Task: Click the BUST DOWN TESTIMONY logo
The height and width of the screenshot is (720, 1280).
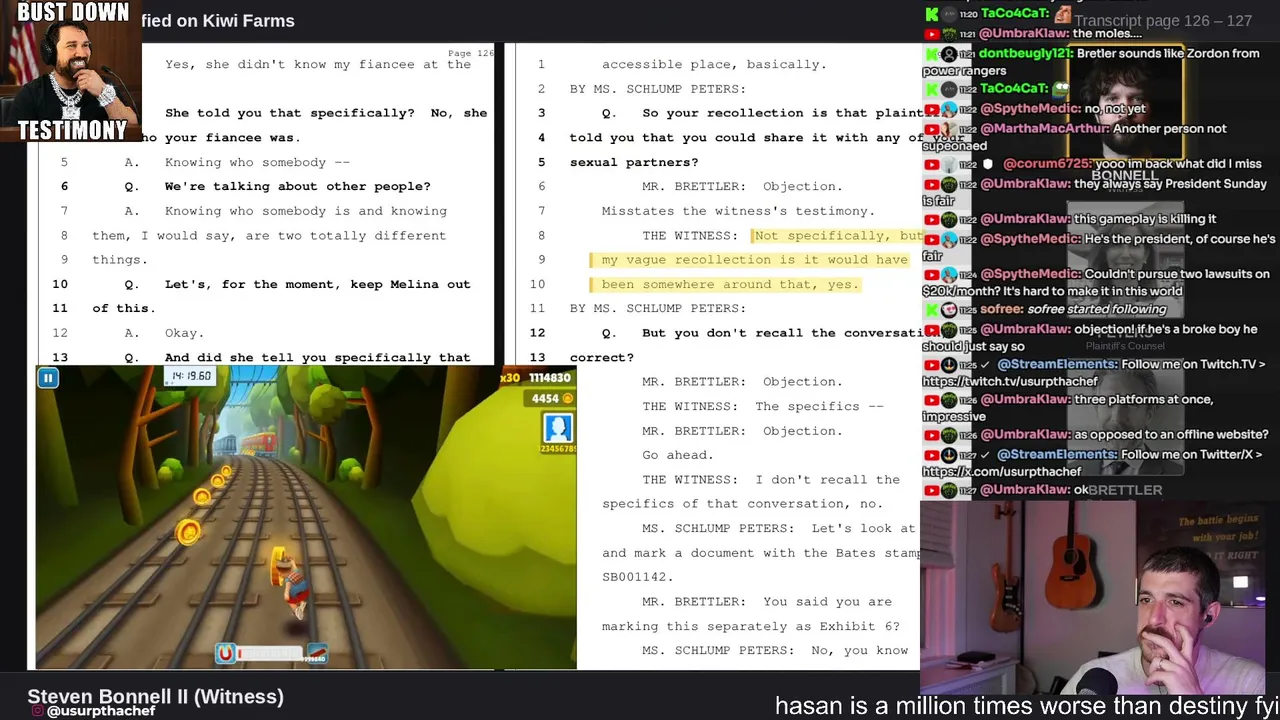Action: 73,71
